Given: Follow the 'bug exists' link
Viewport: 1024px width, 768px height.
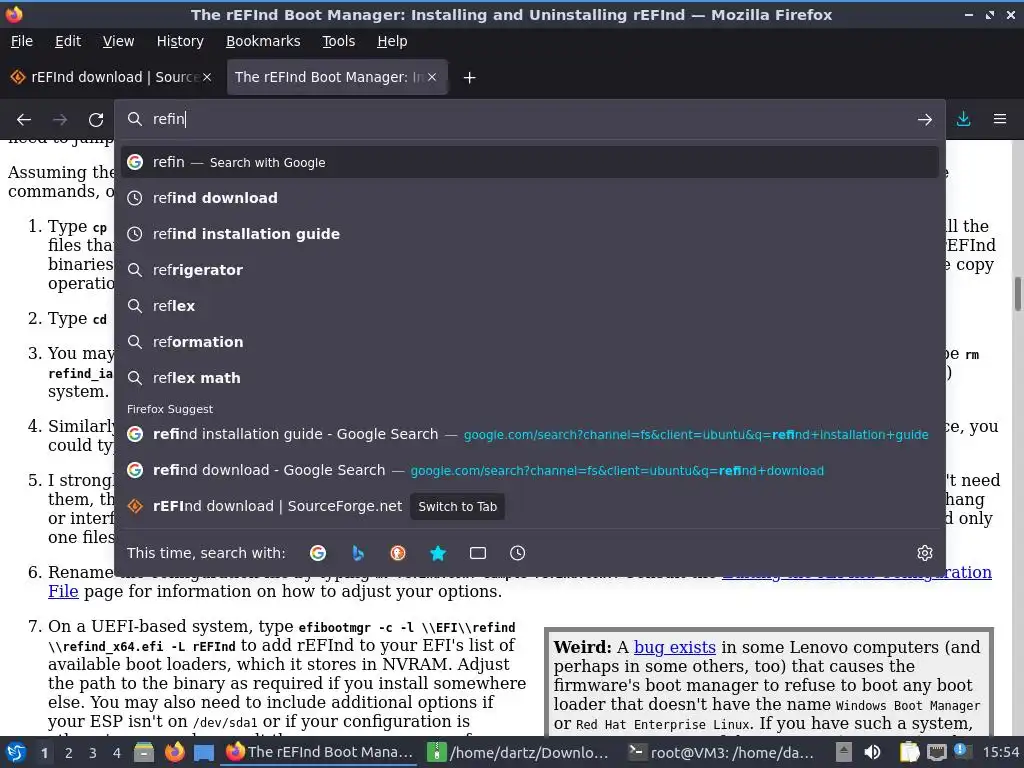Looking at the screenshot, I should [x=675, y=647].
